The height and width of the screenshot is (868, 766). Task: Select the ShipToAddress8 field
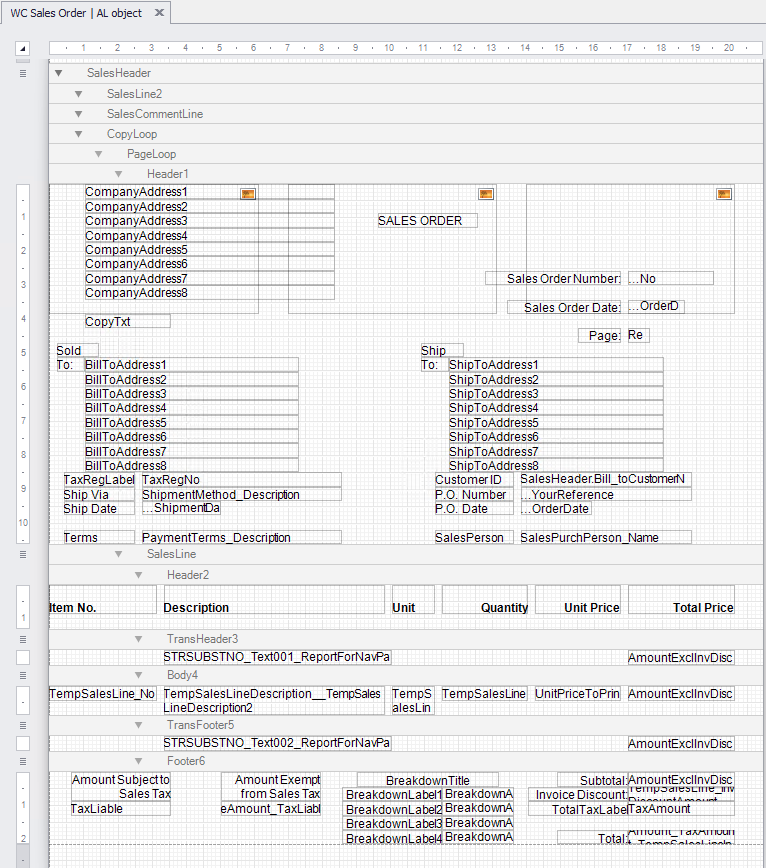point(556,466)
